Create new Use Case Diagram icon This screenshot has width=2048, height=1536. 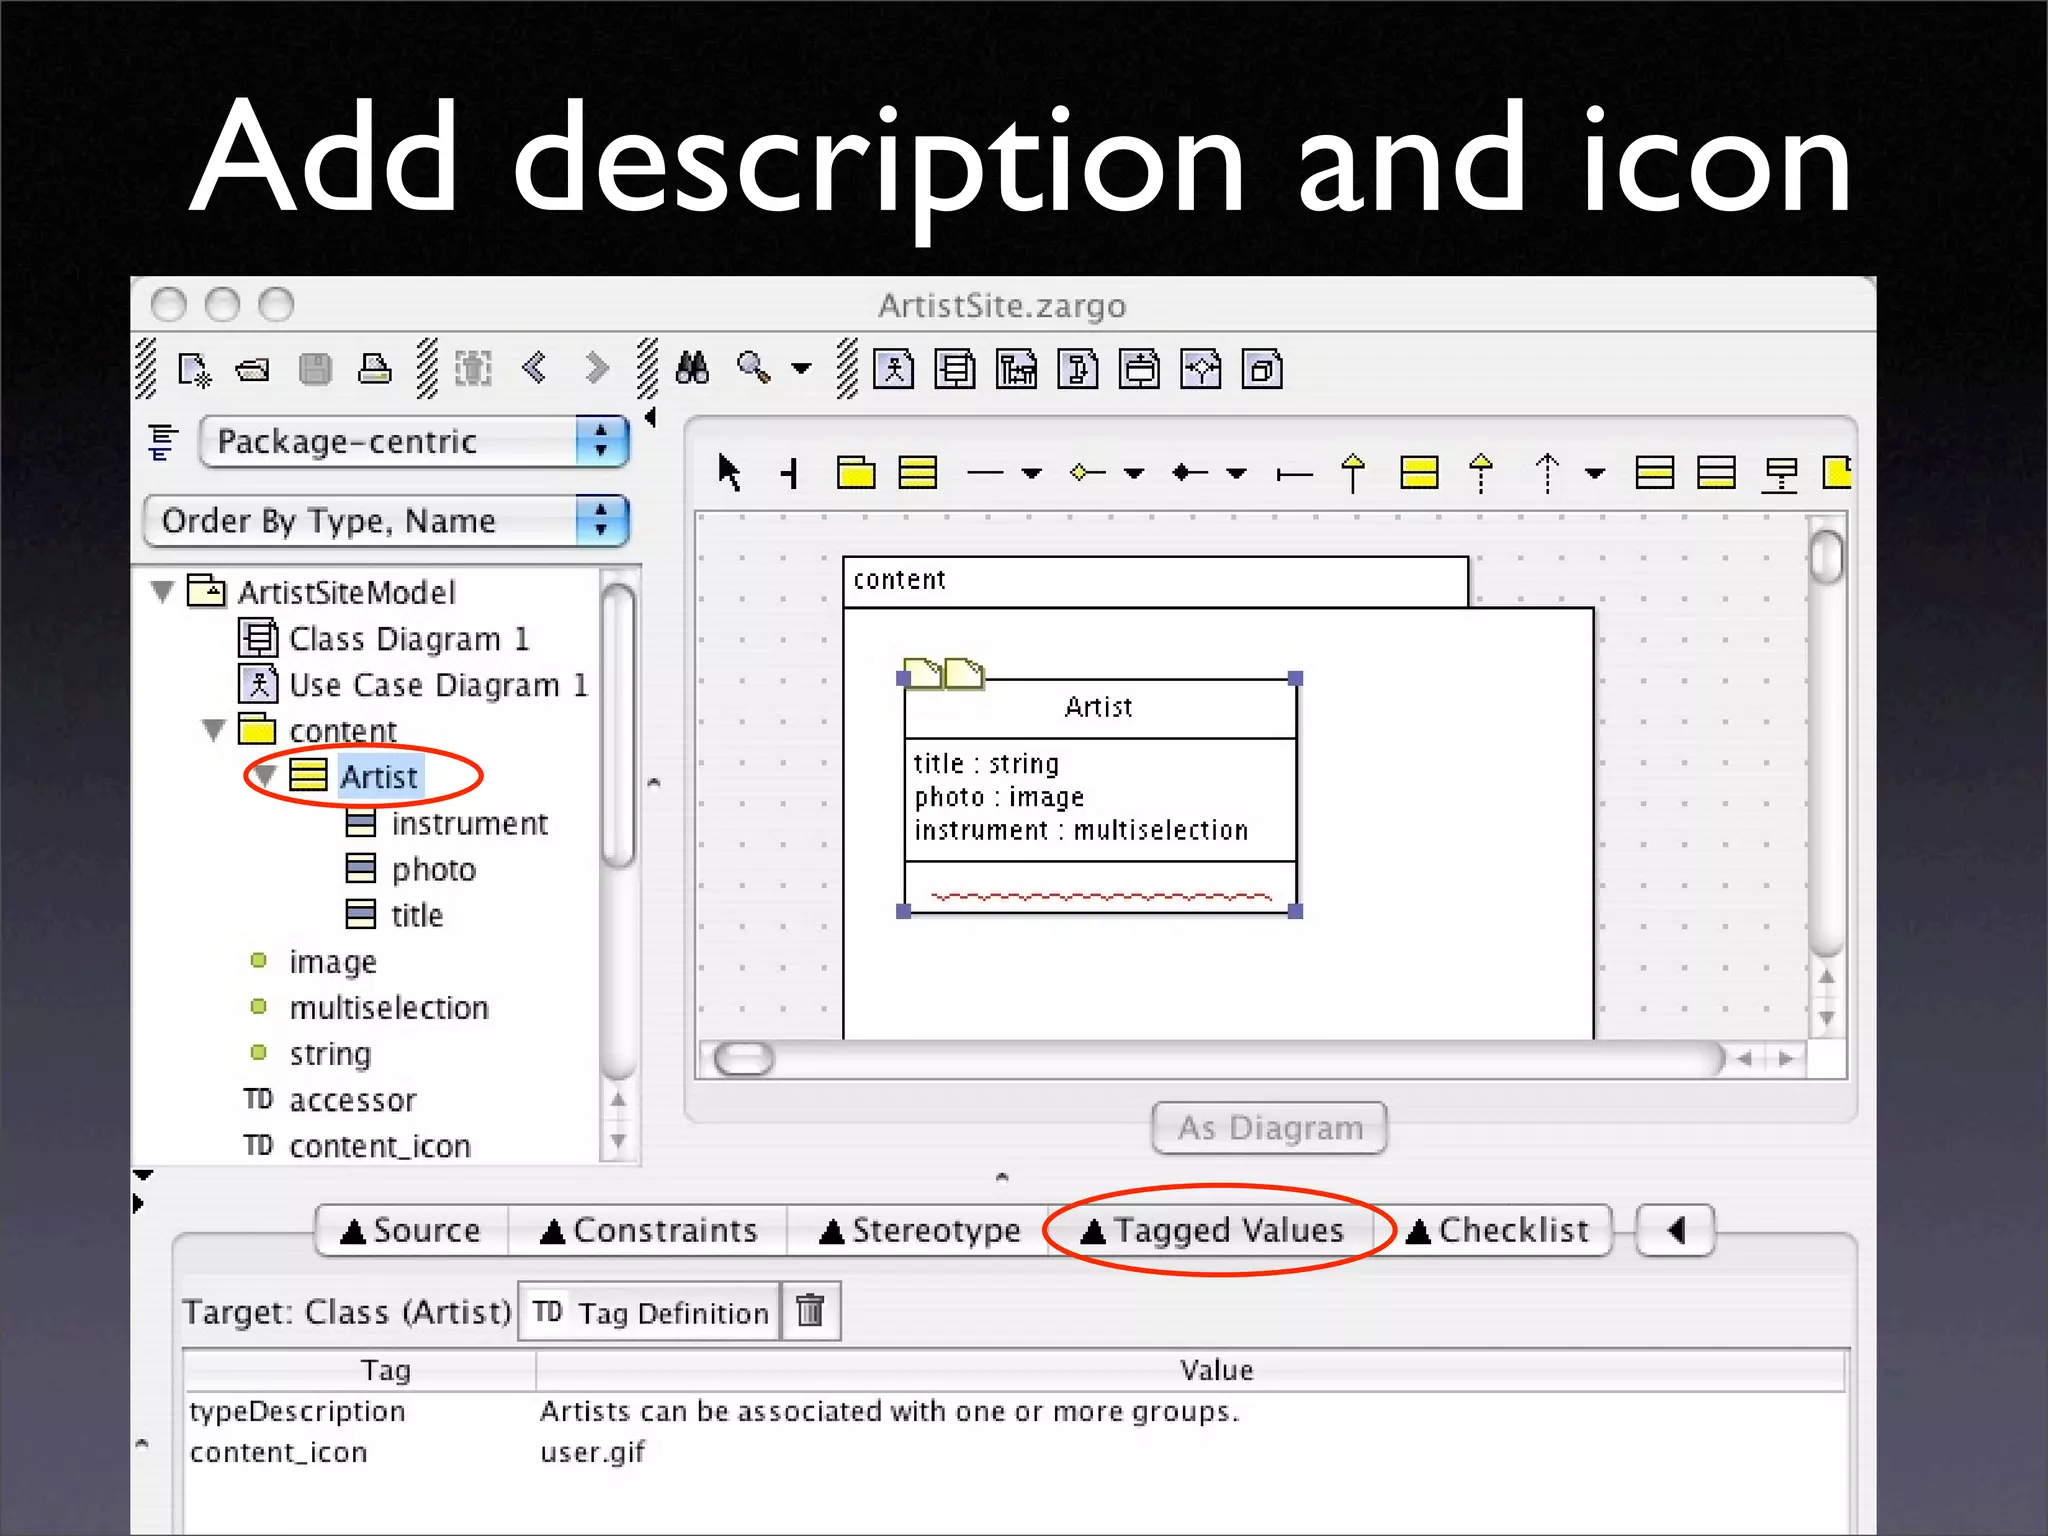click(x=893, y=369)
